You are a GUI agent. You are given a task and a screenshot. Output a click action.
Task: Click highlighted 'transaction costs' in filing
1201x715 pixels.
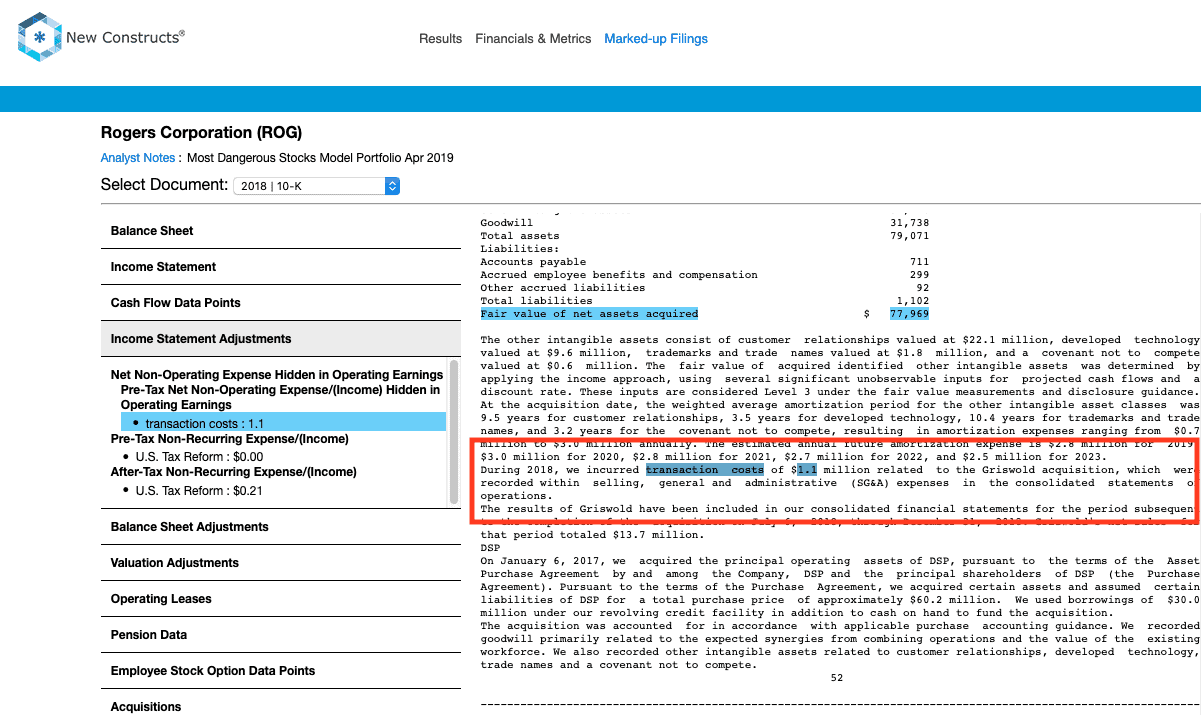[x=705, y=469]
